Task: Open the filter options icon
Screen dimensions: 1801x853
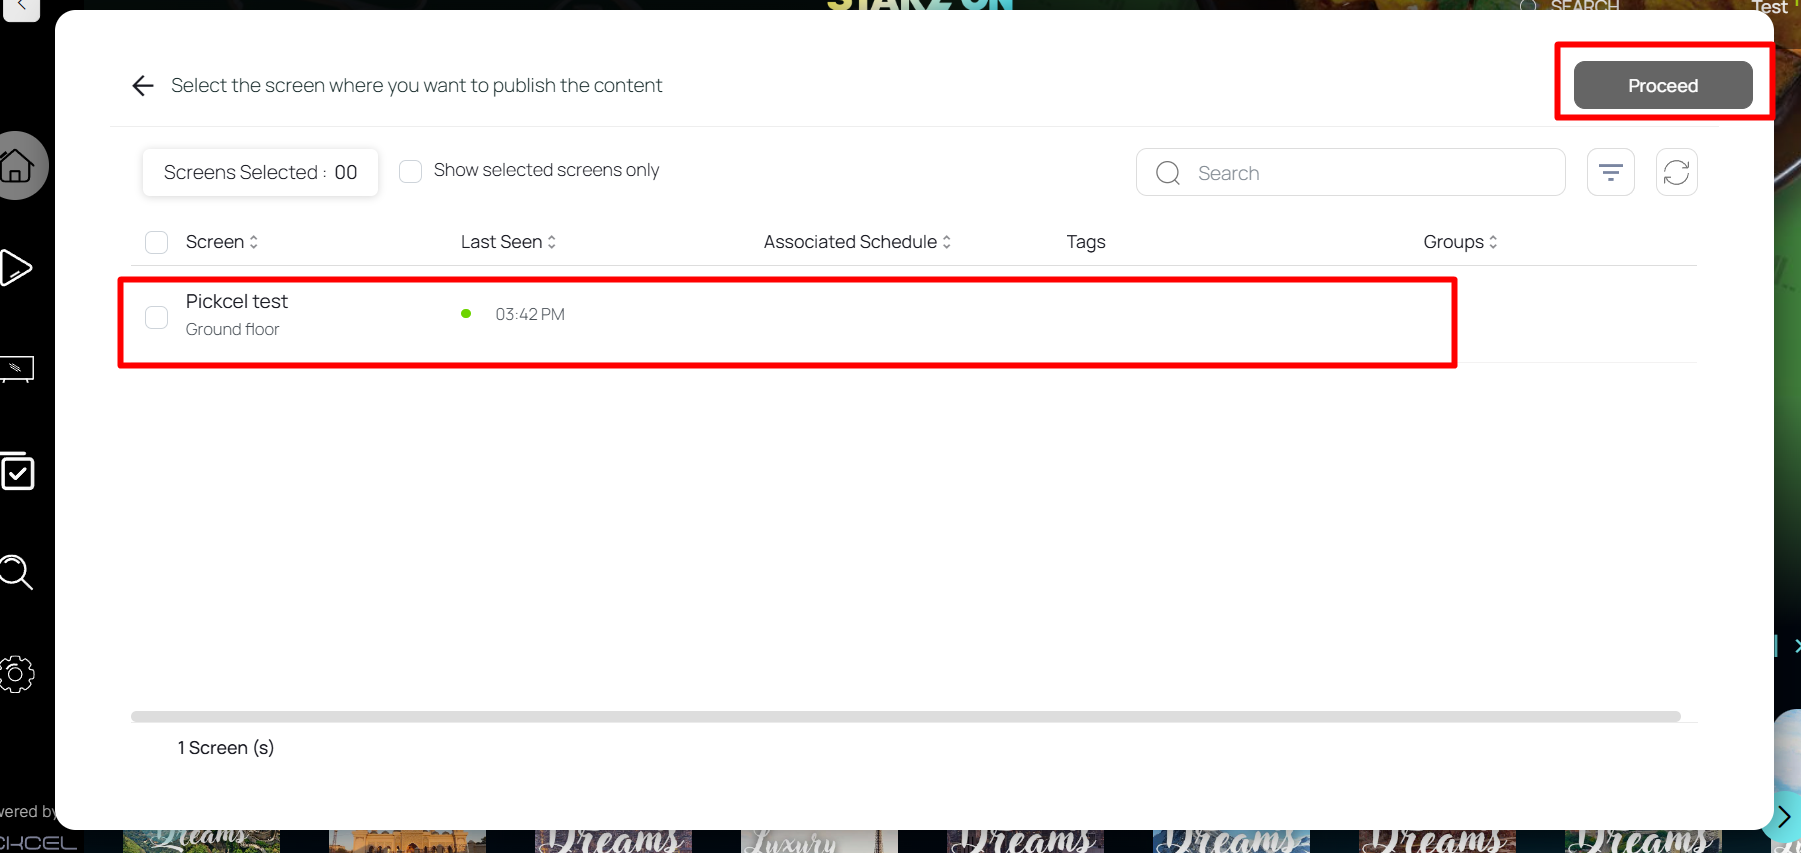Action: [x=1610, y=172]
